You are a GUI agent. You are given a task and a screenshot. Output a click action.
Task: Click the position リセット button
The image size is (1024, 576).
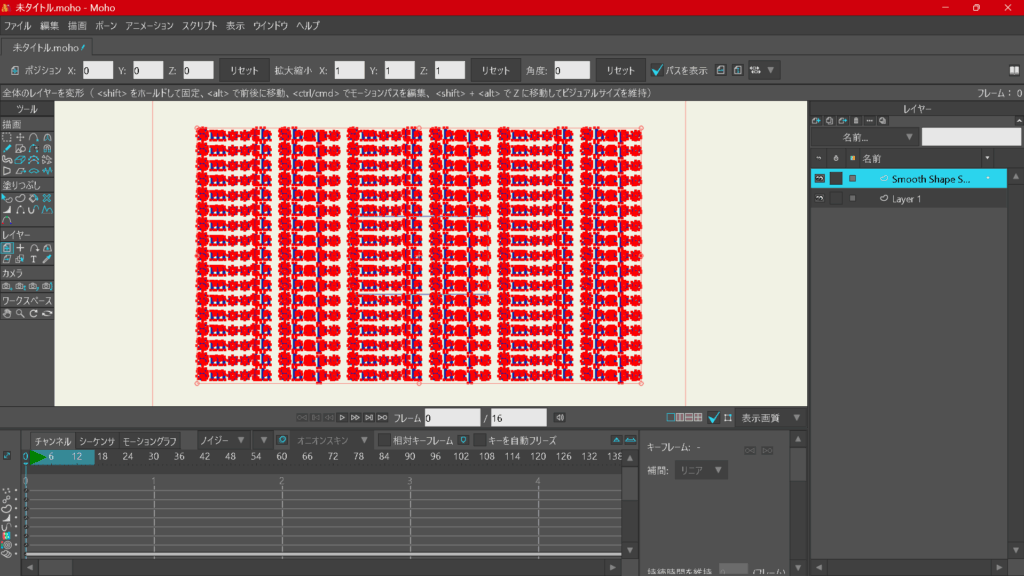(x=244, y=70)
